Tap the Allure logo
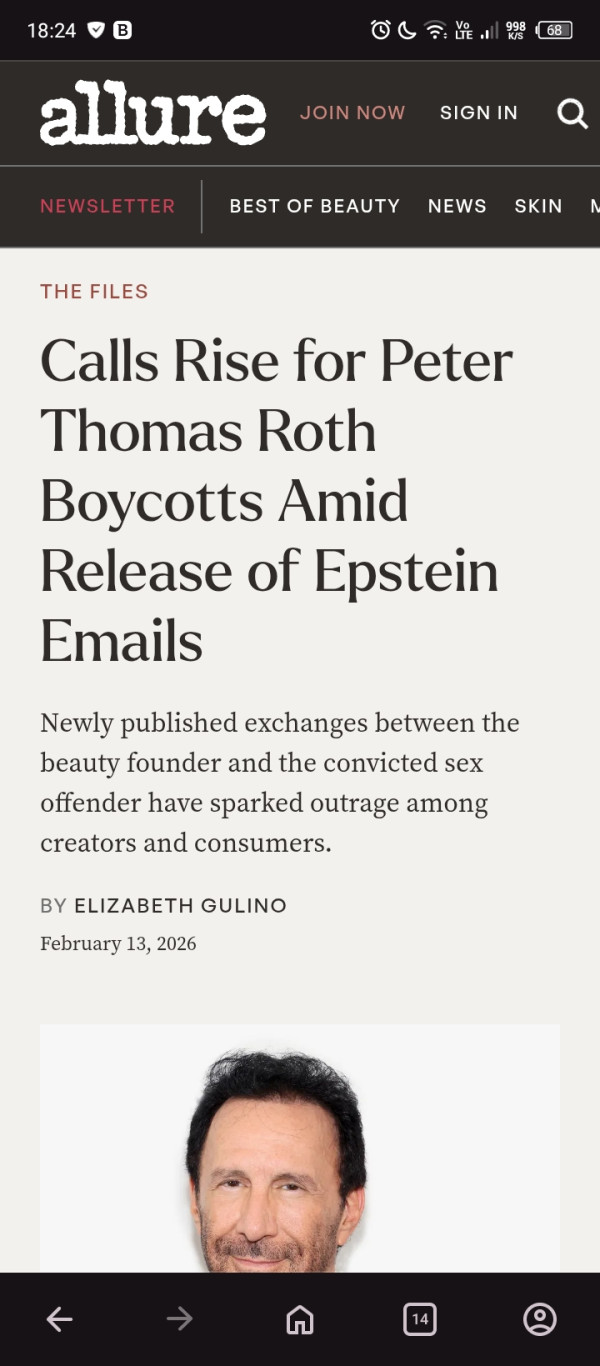Screen dimensions: 600x1366 pyautogui.click(x=153, y=113)
